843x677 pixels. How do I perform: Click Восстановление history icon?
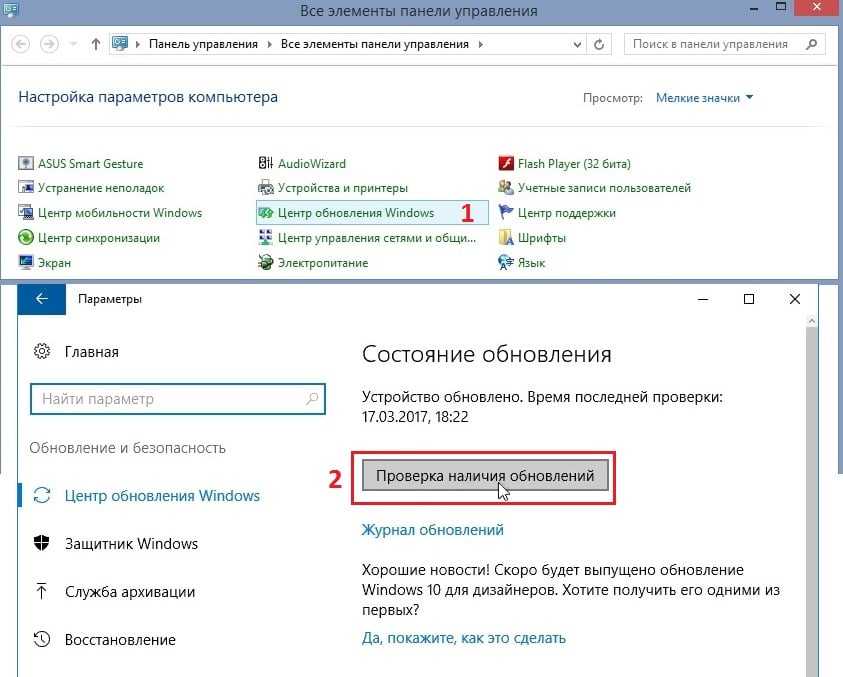tap(41, 639)
